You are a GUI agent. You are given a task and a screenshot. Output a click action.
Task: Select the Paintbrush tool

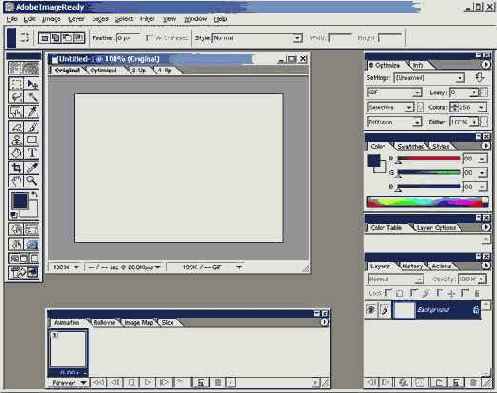32,127
